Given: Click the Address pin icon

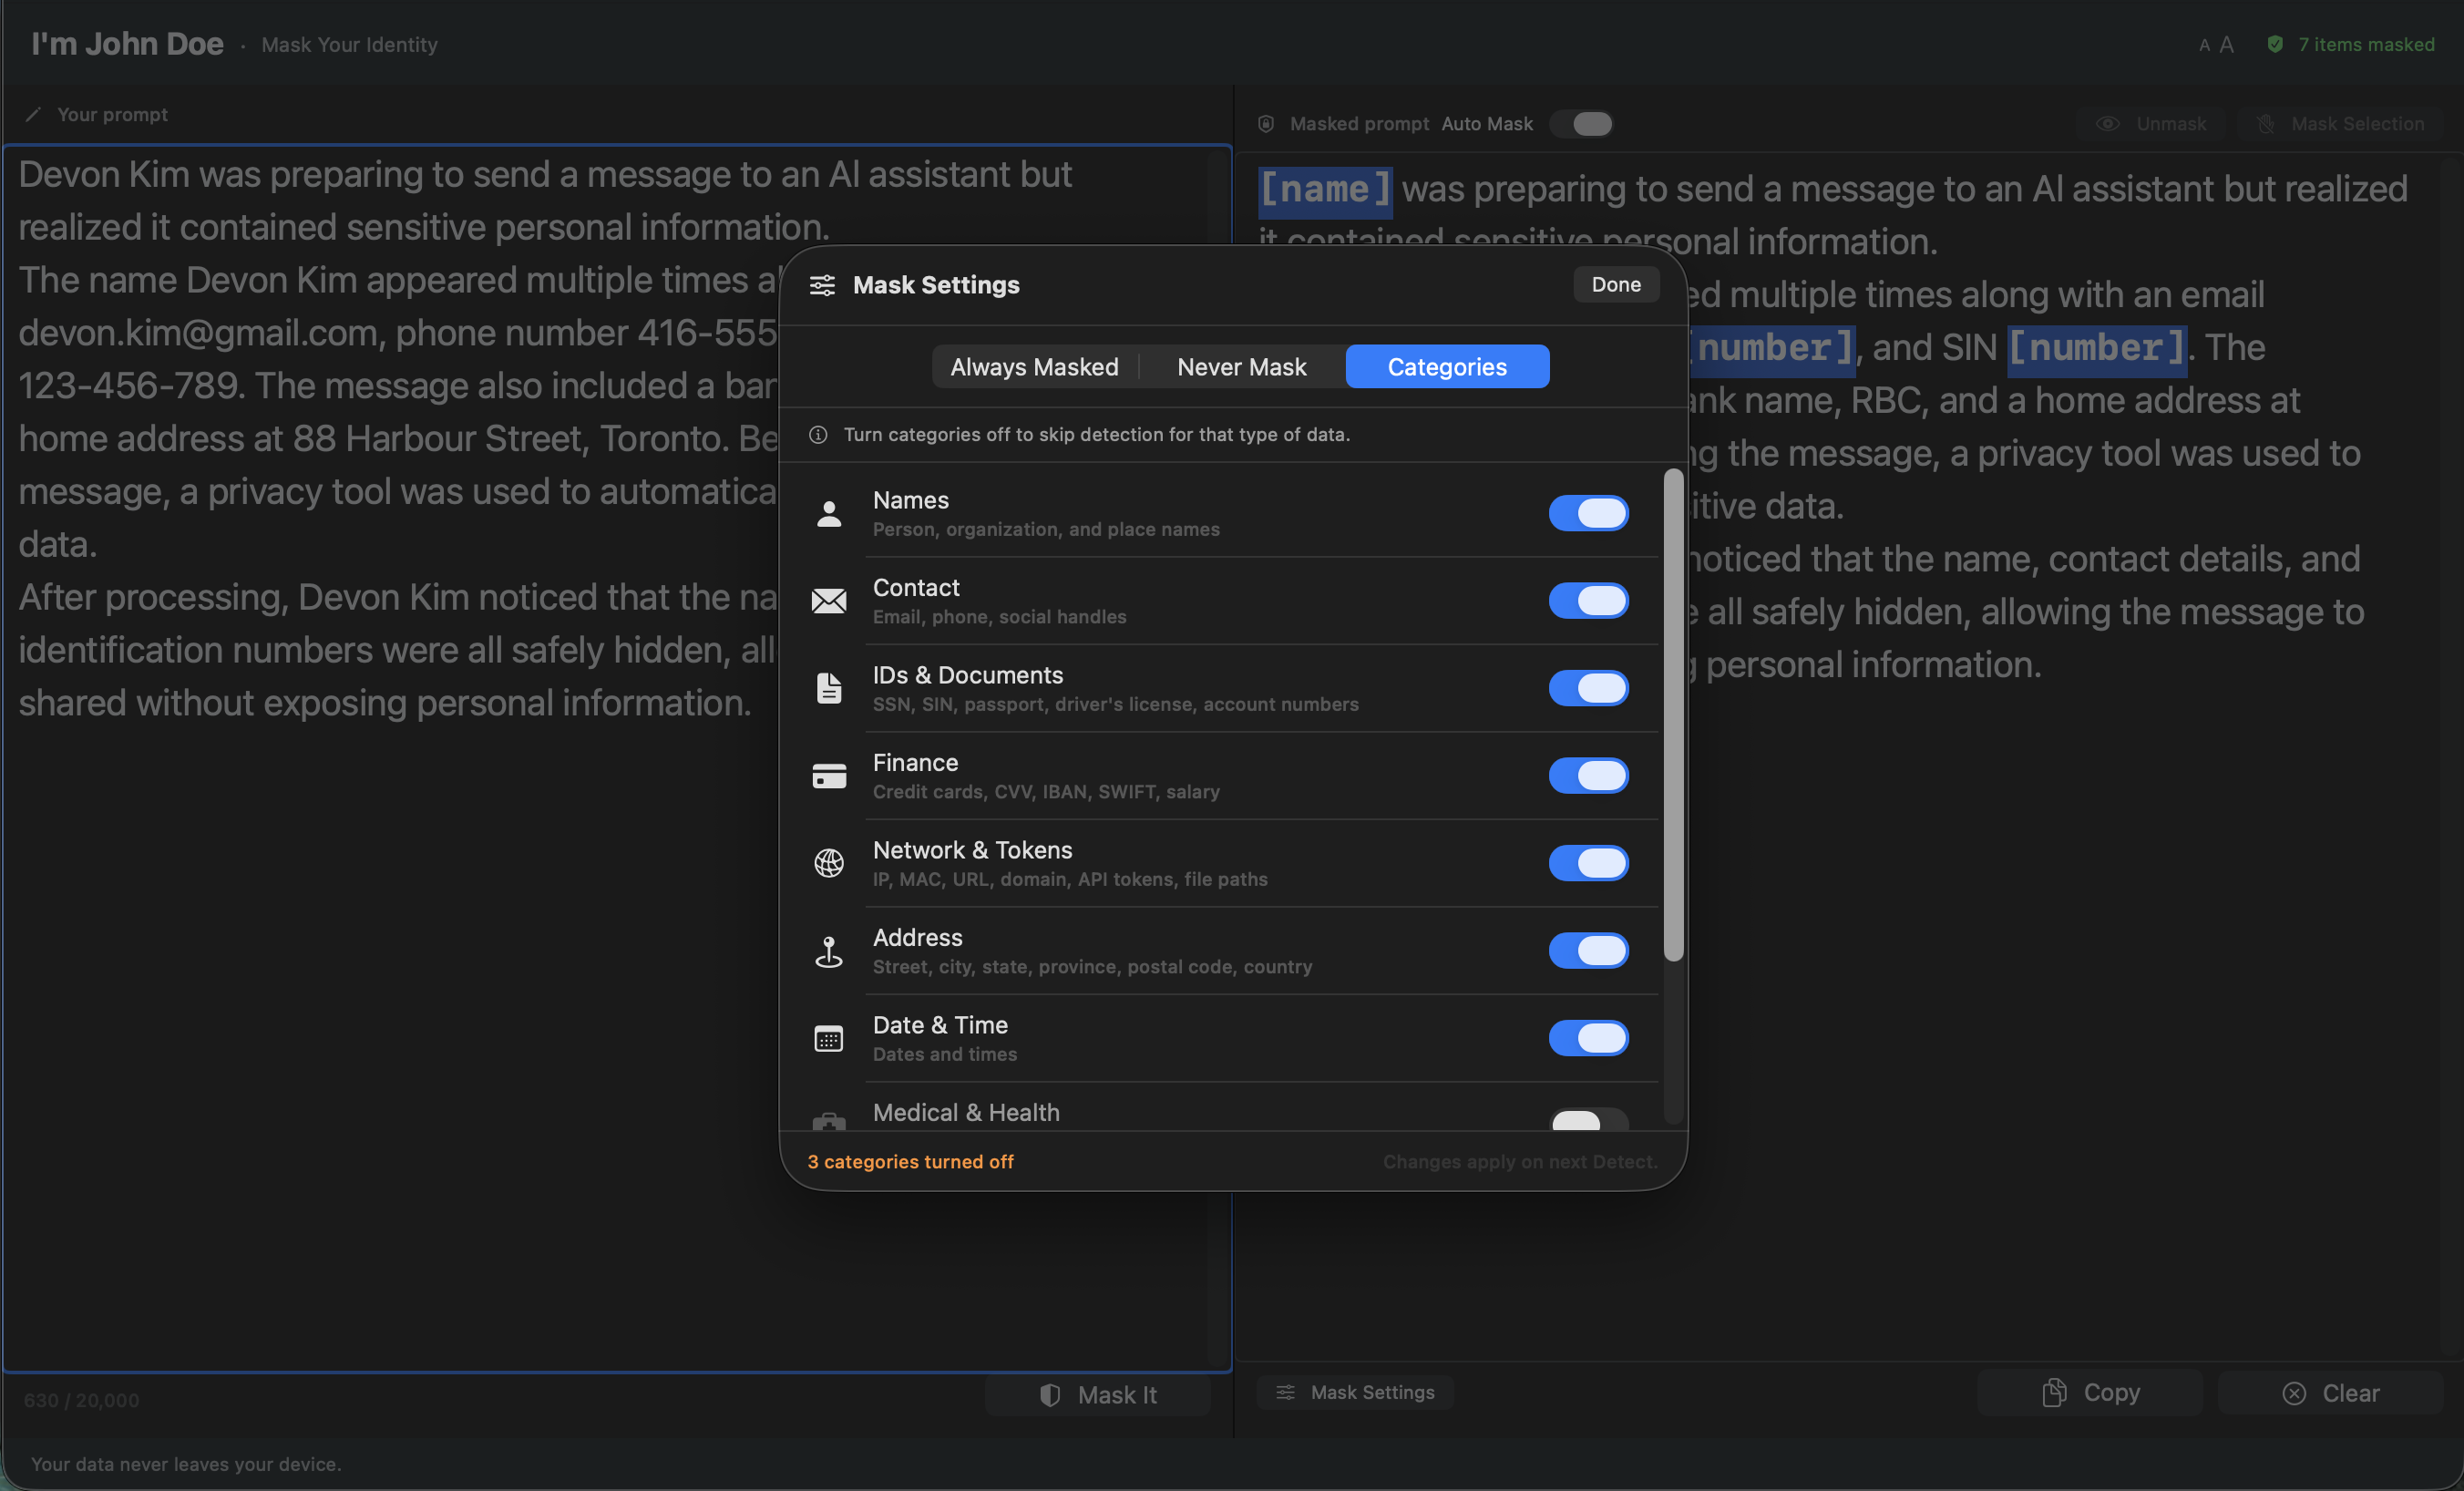Looking at the screenshot, I should [829, 951].
